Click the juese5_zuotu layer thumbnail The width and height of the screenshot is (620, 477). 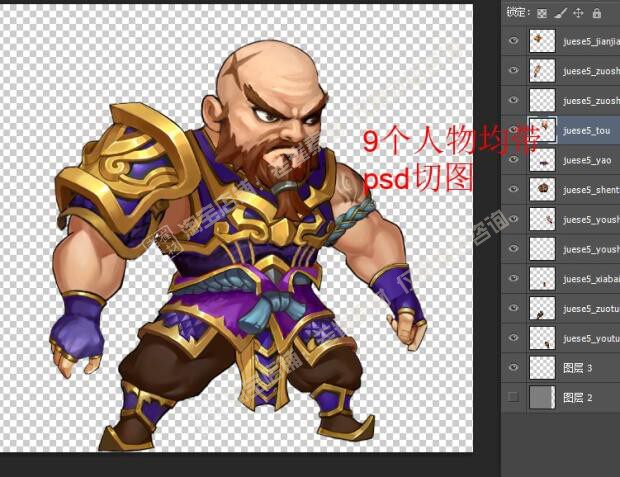tap(542, 308)
